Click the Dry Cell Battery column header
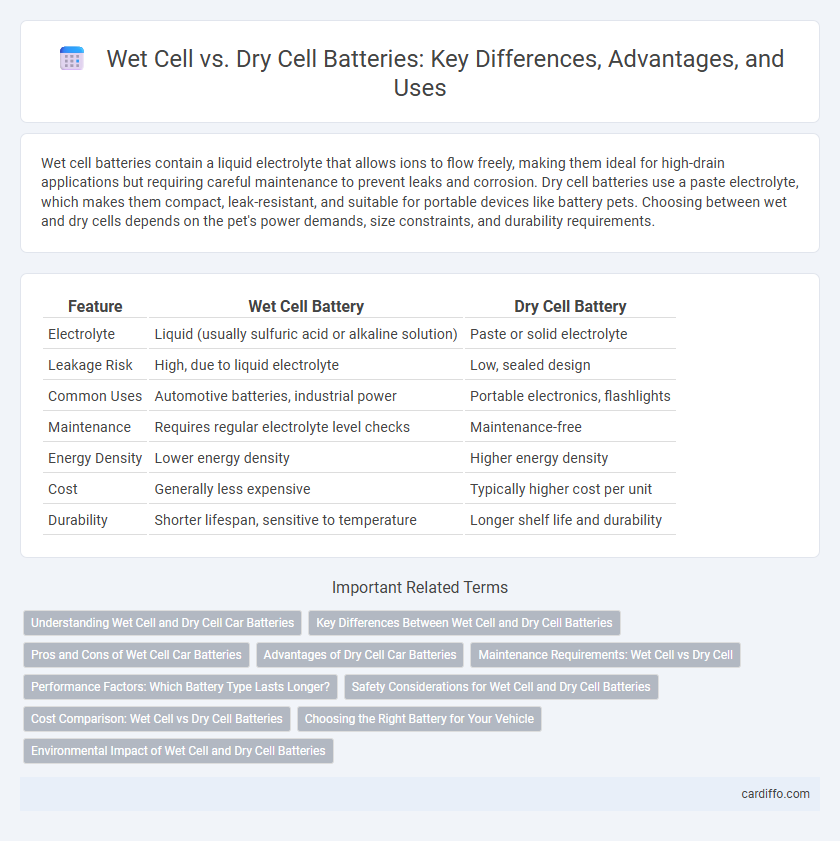 pyautogui.click(x=570, y=306)
